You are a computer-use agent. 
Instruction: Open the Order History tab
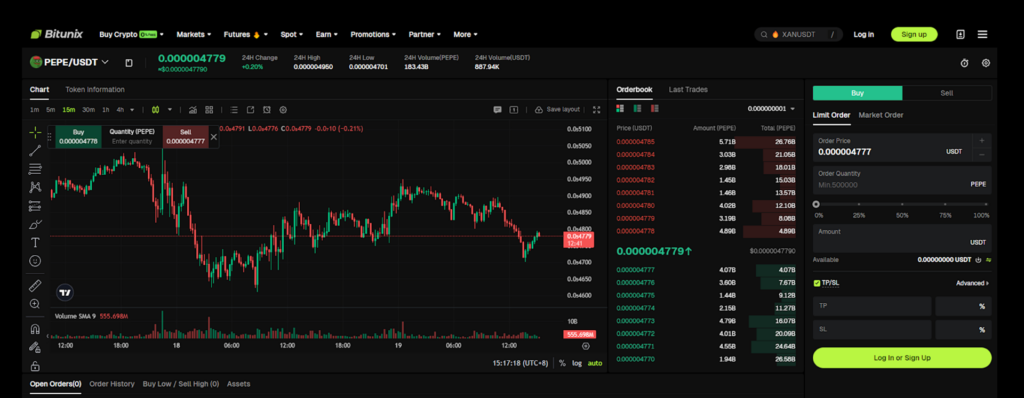[112, 384]
